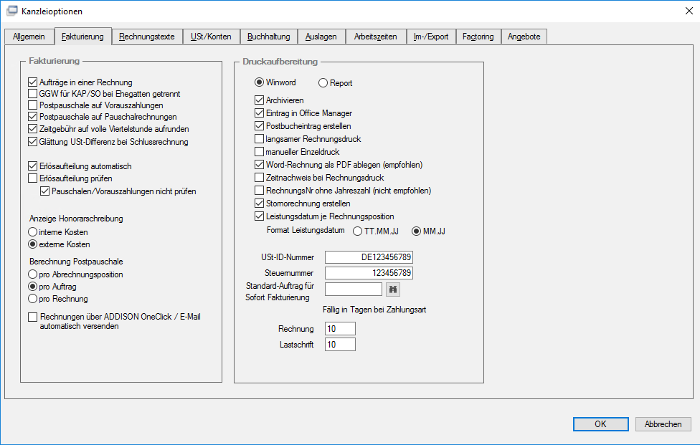Disable Erlösaufteilung automatisch
700x445 pixels.
pyautogui.click(x=33, y=166)
